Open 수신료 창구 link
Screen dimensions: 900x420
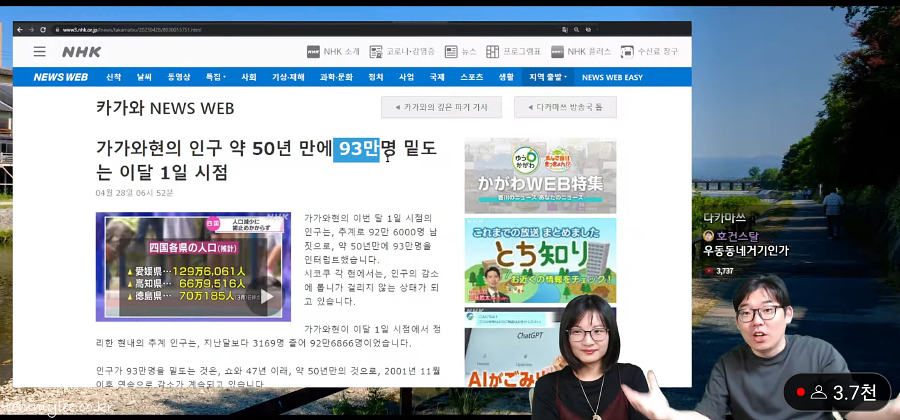point(649,52)
